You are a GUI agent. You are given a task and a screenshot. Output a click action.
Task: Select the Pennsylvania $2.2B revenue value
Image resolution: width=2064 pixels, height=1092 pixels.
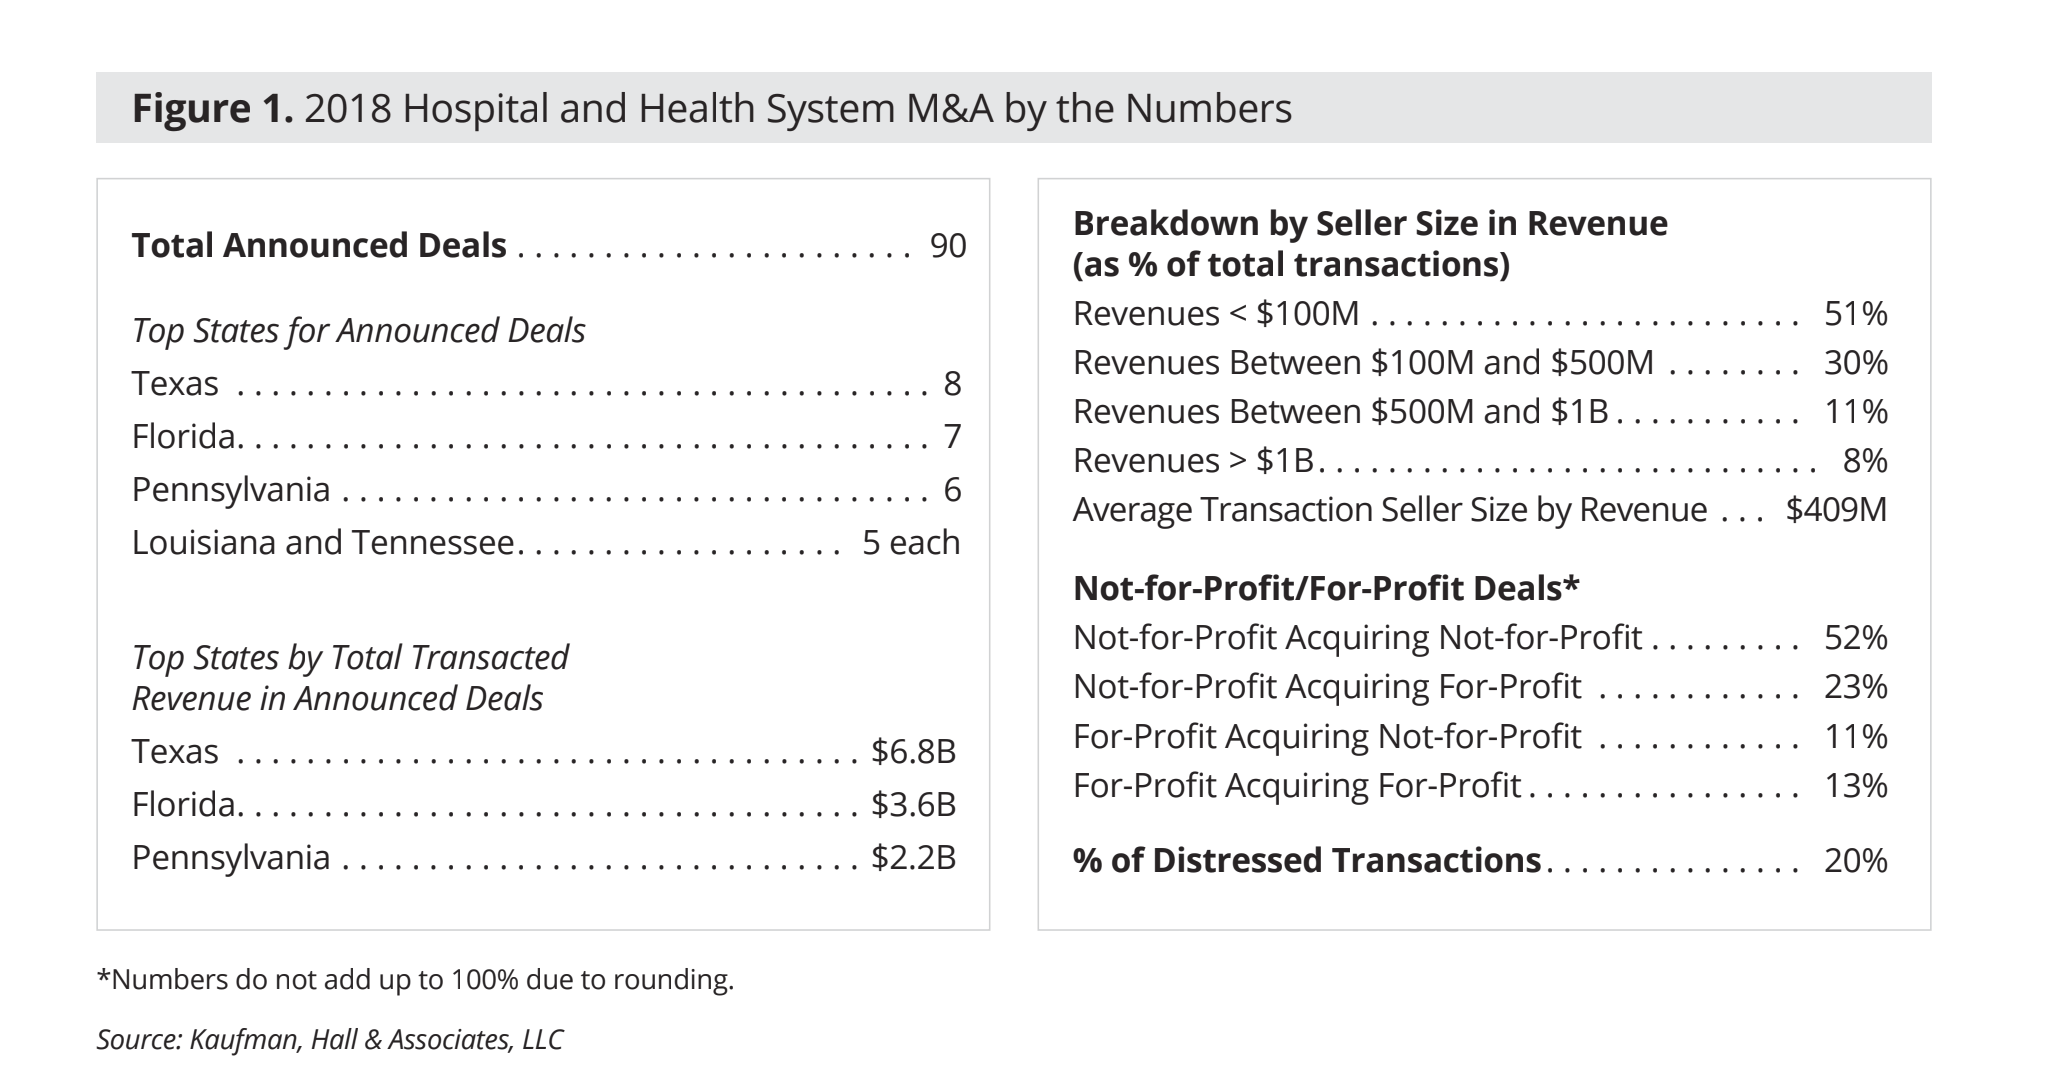coord(913,858)
